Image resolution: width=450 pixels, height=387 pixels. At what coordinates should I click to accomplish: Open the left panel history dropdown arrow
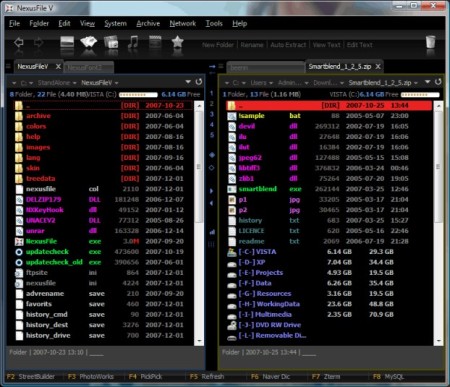[188, 82]
